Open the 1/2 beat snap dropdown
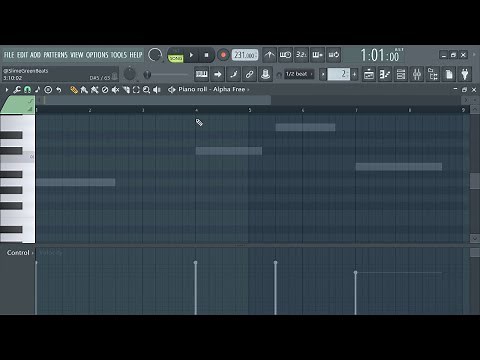The width and height of the screenshot is (480, 360). [299, 74]
